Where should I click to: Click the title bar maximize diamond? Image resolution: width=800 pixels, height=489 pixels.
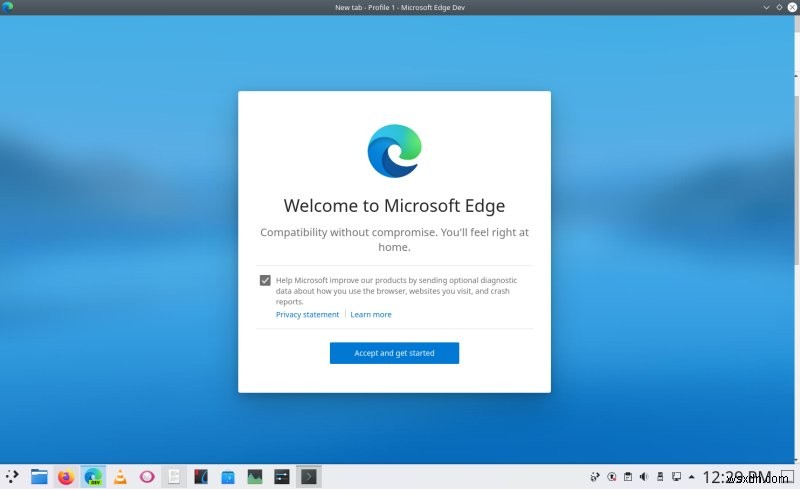(779, 7)
